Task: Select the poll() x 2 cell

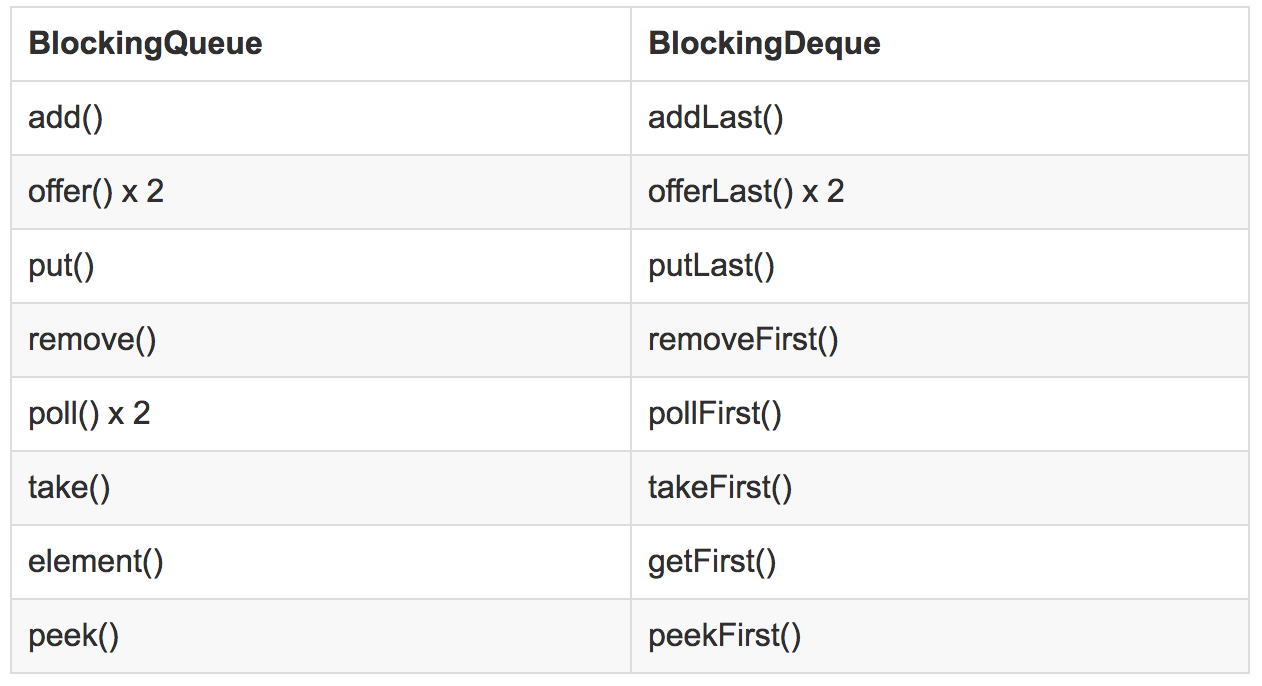Action: click(321, 414)
